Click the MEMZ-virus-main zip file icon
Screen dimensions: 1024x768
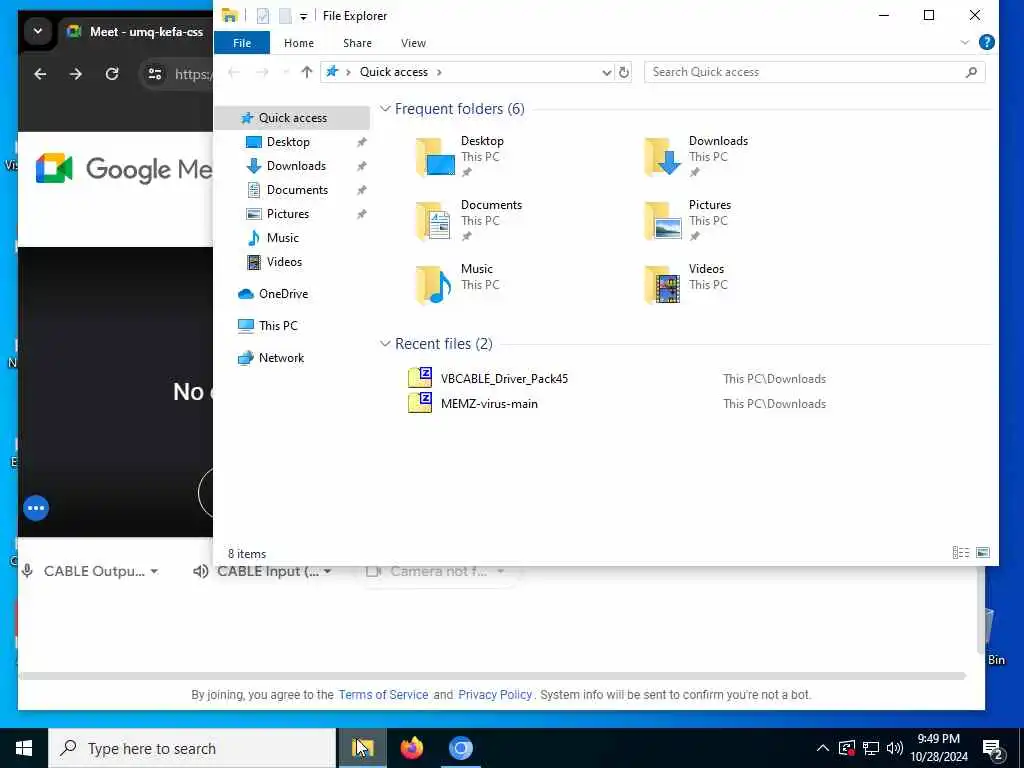pos(420,403)
